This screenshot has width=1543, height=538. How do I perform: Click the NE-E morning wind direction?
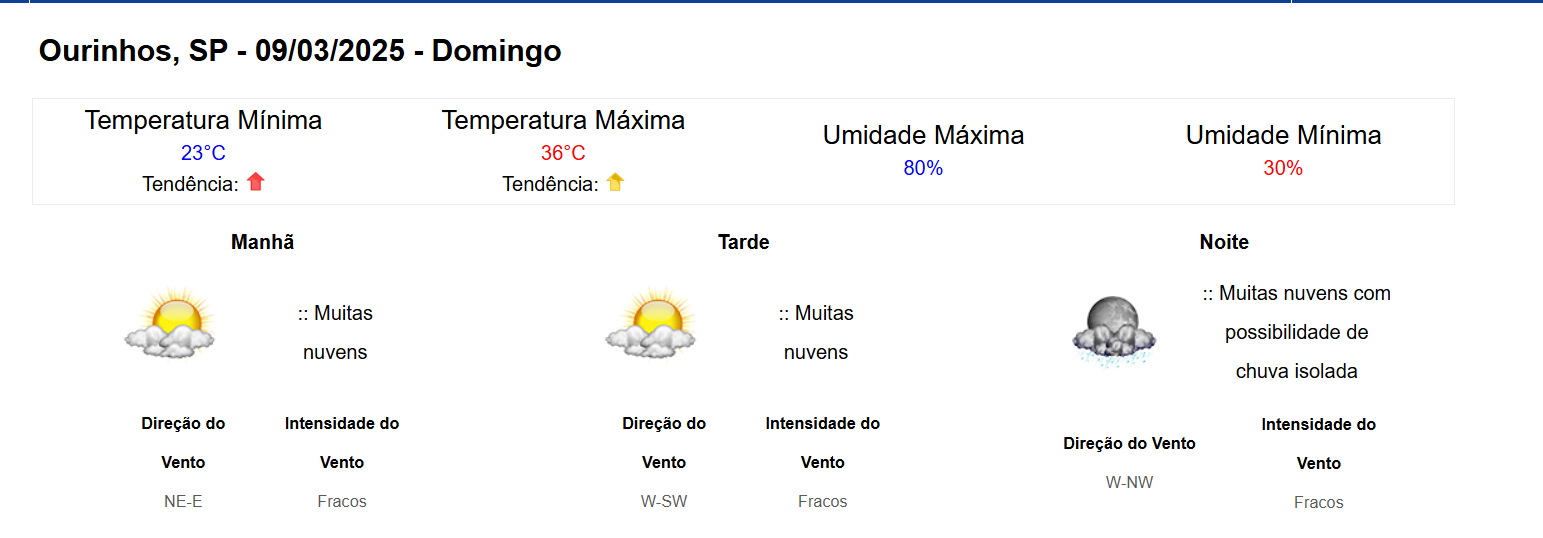(x=183, y=501)
